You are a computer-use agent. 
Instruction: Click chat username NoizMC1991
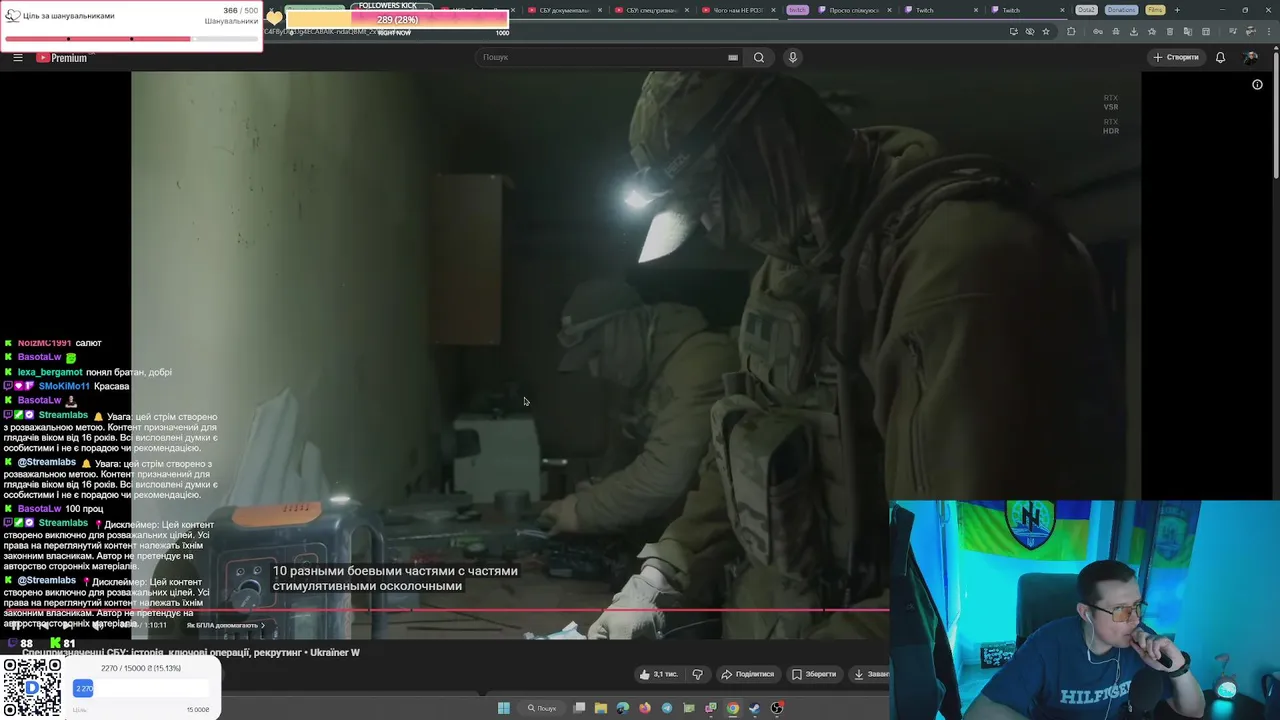coord(44,343)
